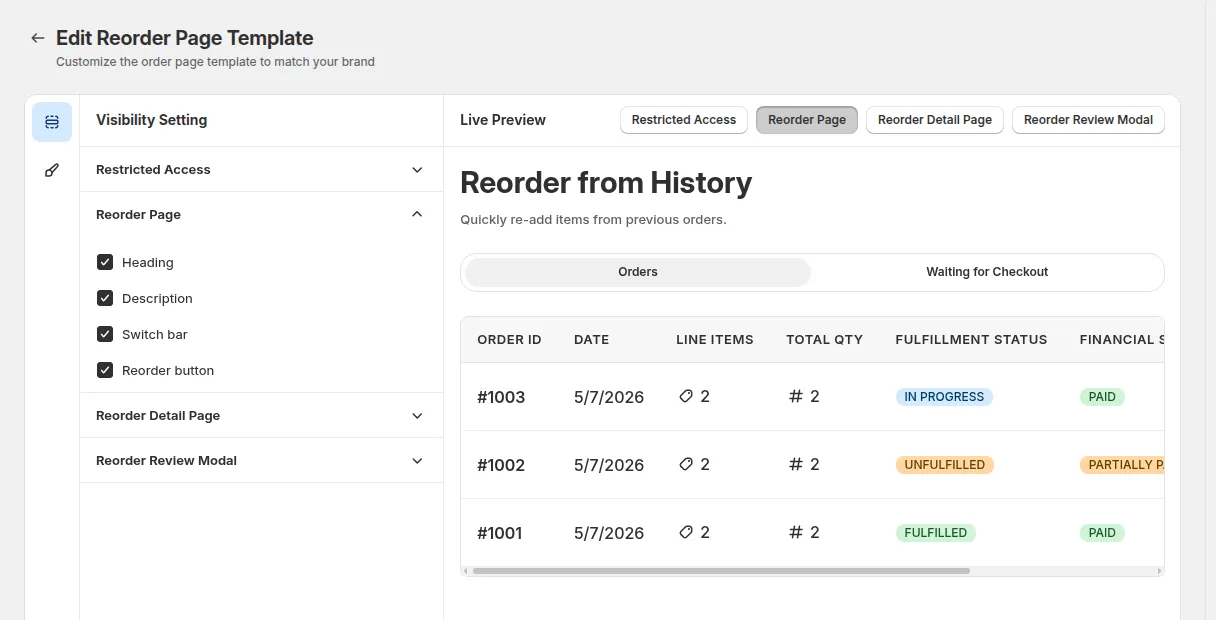Click the tag icon in order #1003 row

[686, 397]
